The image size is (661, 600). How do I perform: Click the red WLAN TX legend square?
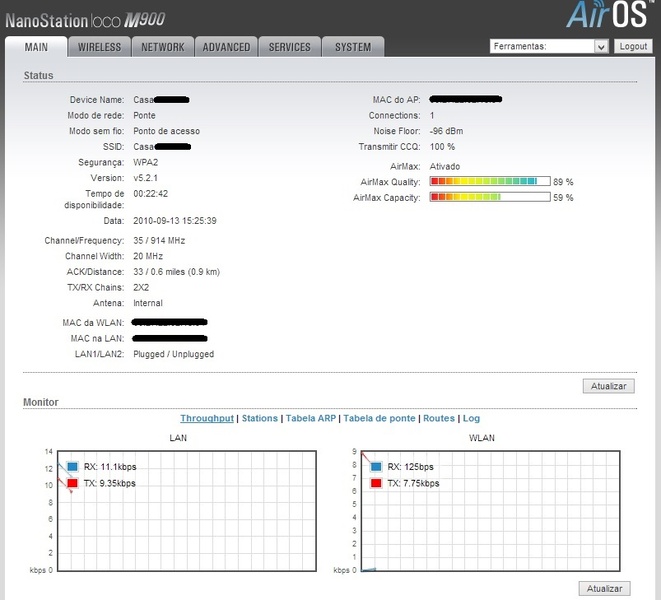(x=376, y=483)
